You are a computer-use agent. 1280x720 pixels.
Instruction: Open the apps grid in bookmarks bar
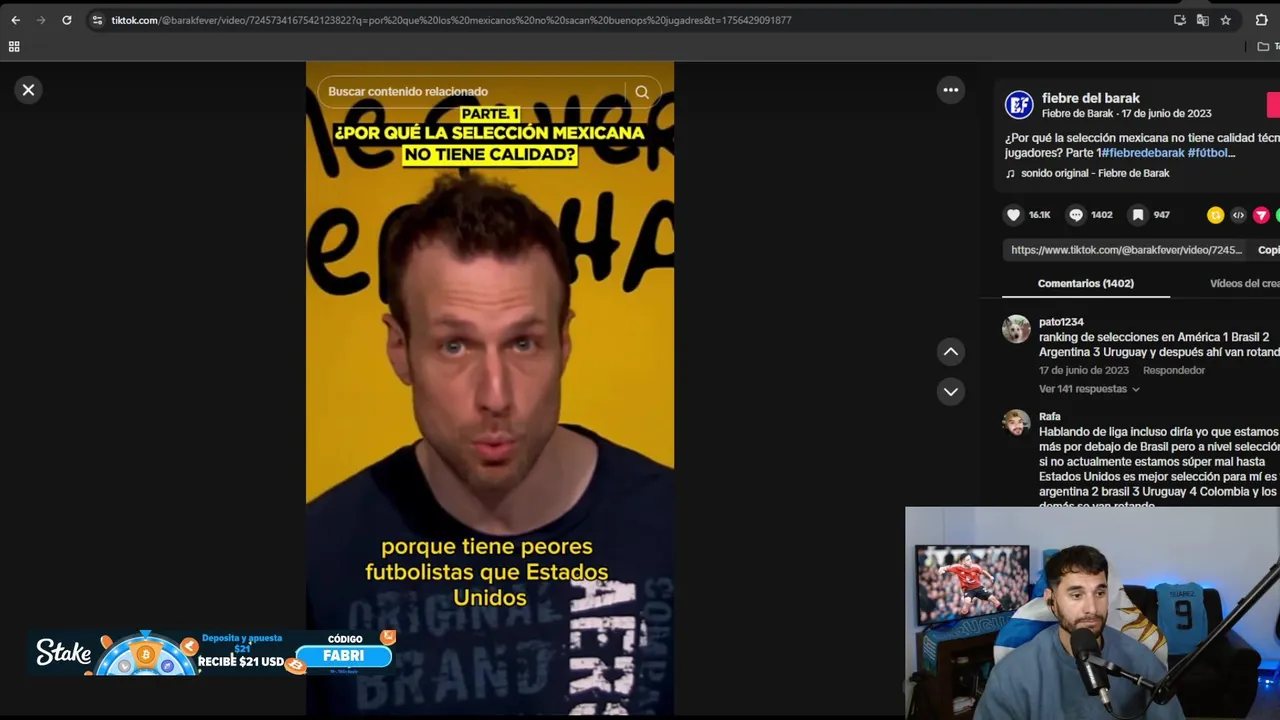pyautogui.click(x=14, y=47)
